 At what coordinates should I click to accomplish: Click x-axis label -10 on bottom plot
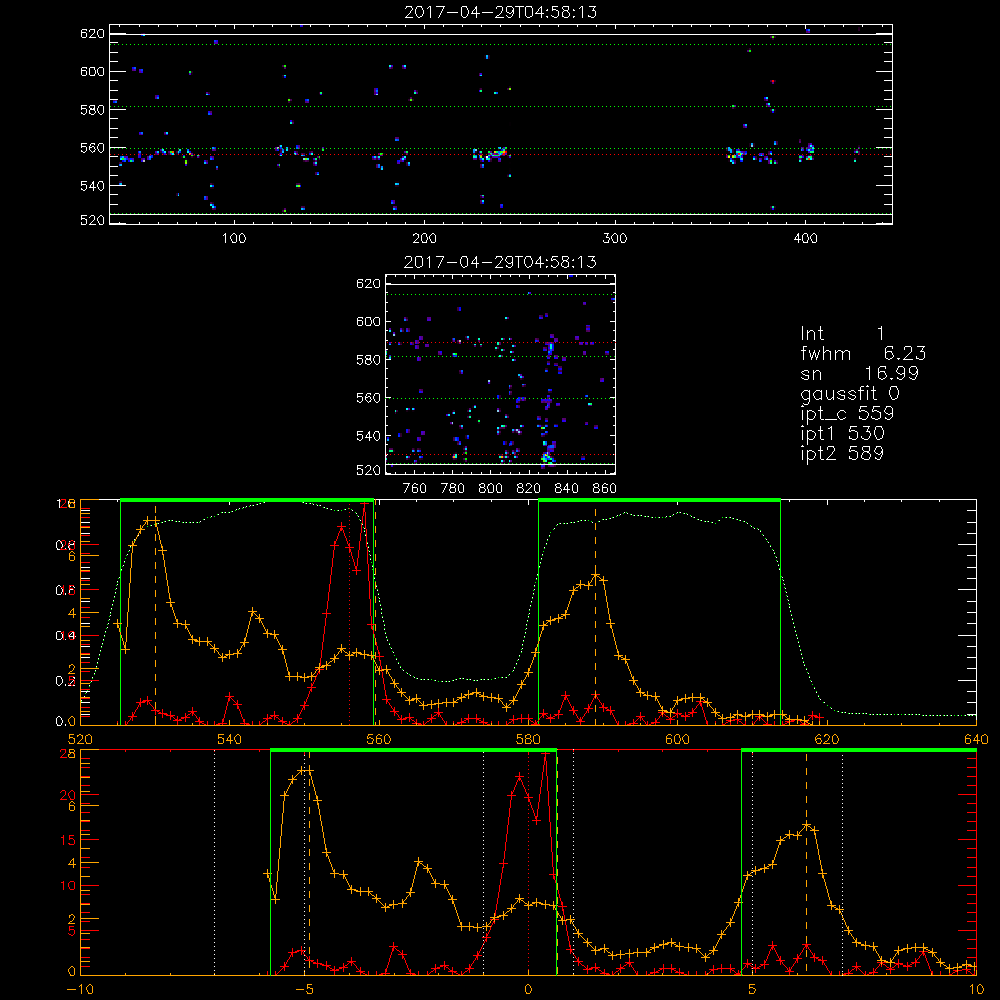79,989
